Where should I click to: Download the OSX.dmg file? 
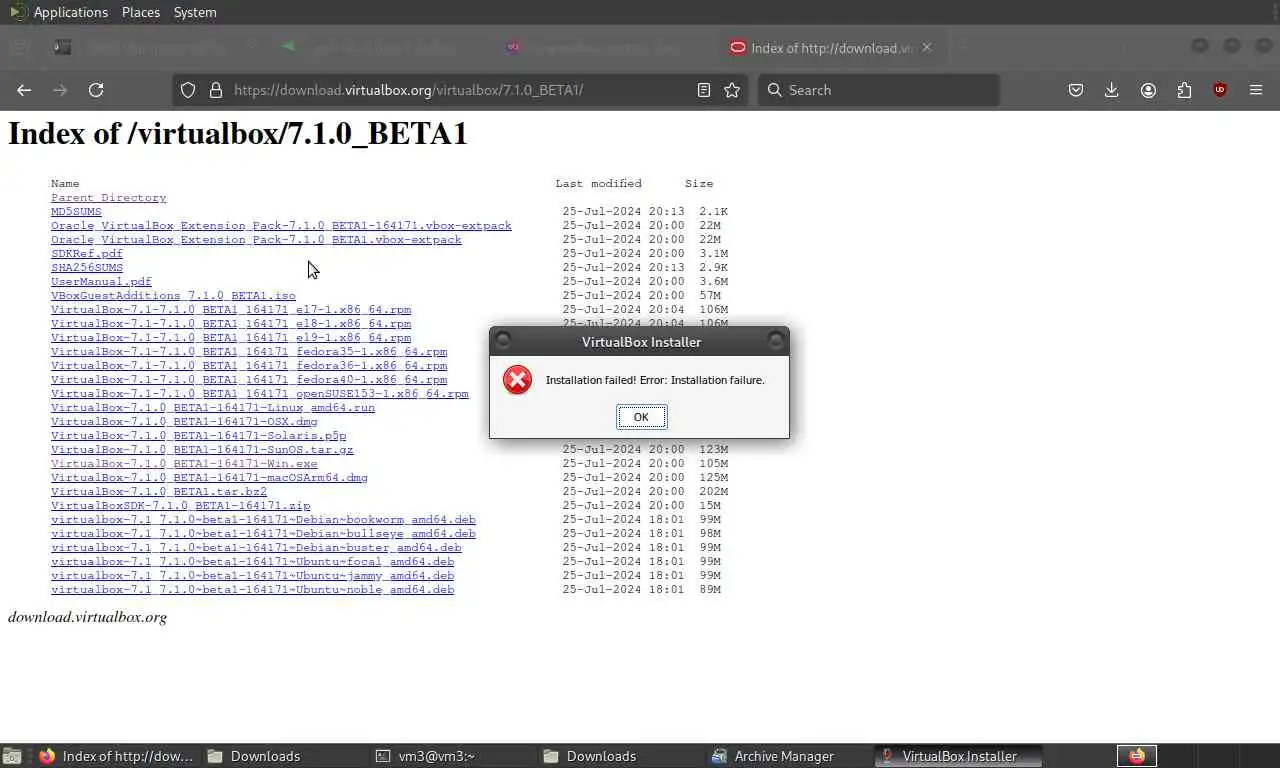[x=184, y=422]
